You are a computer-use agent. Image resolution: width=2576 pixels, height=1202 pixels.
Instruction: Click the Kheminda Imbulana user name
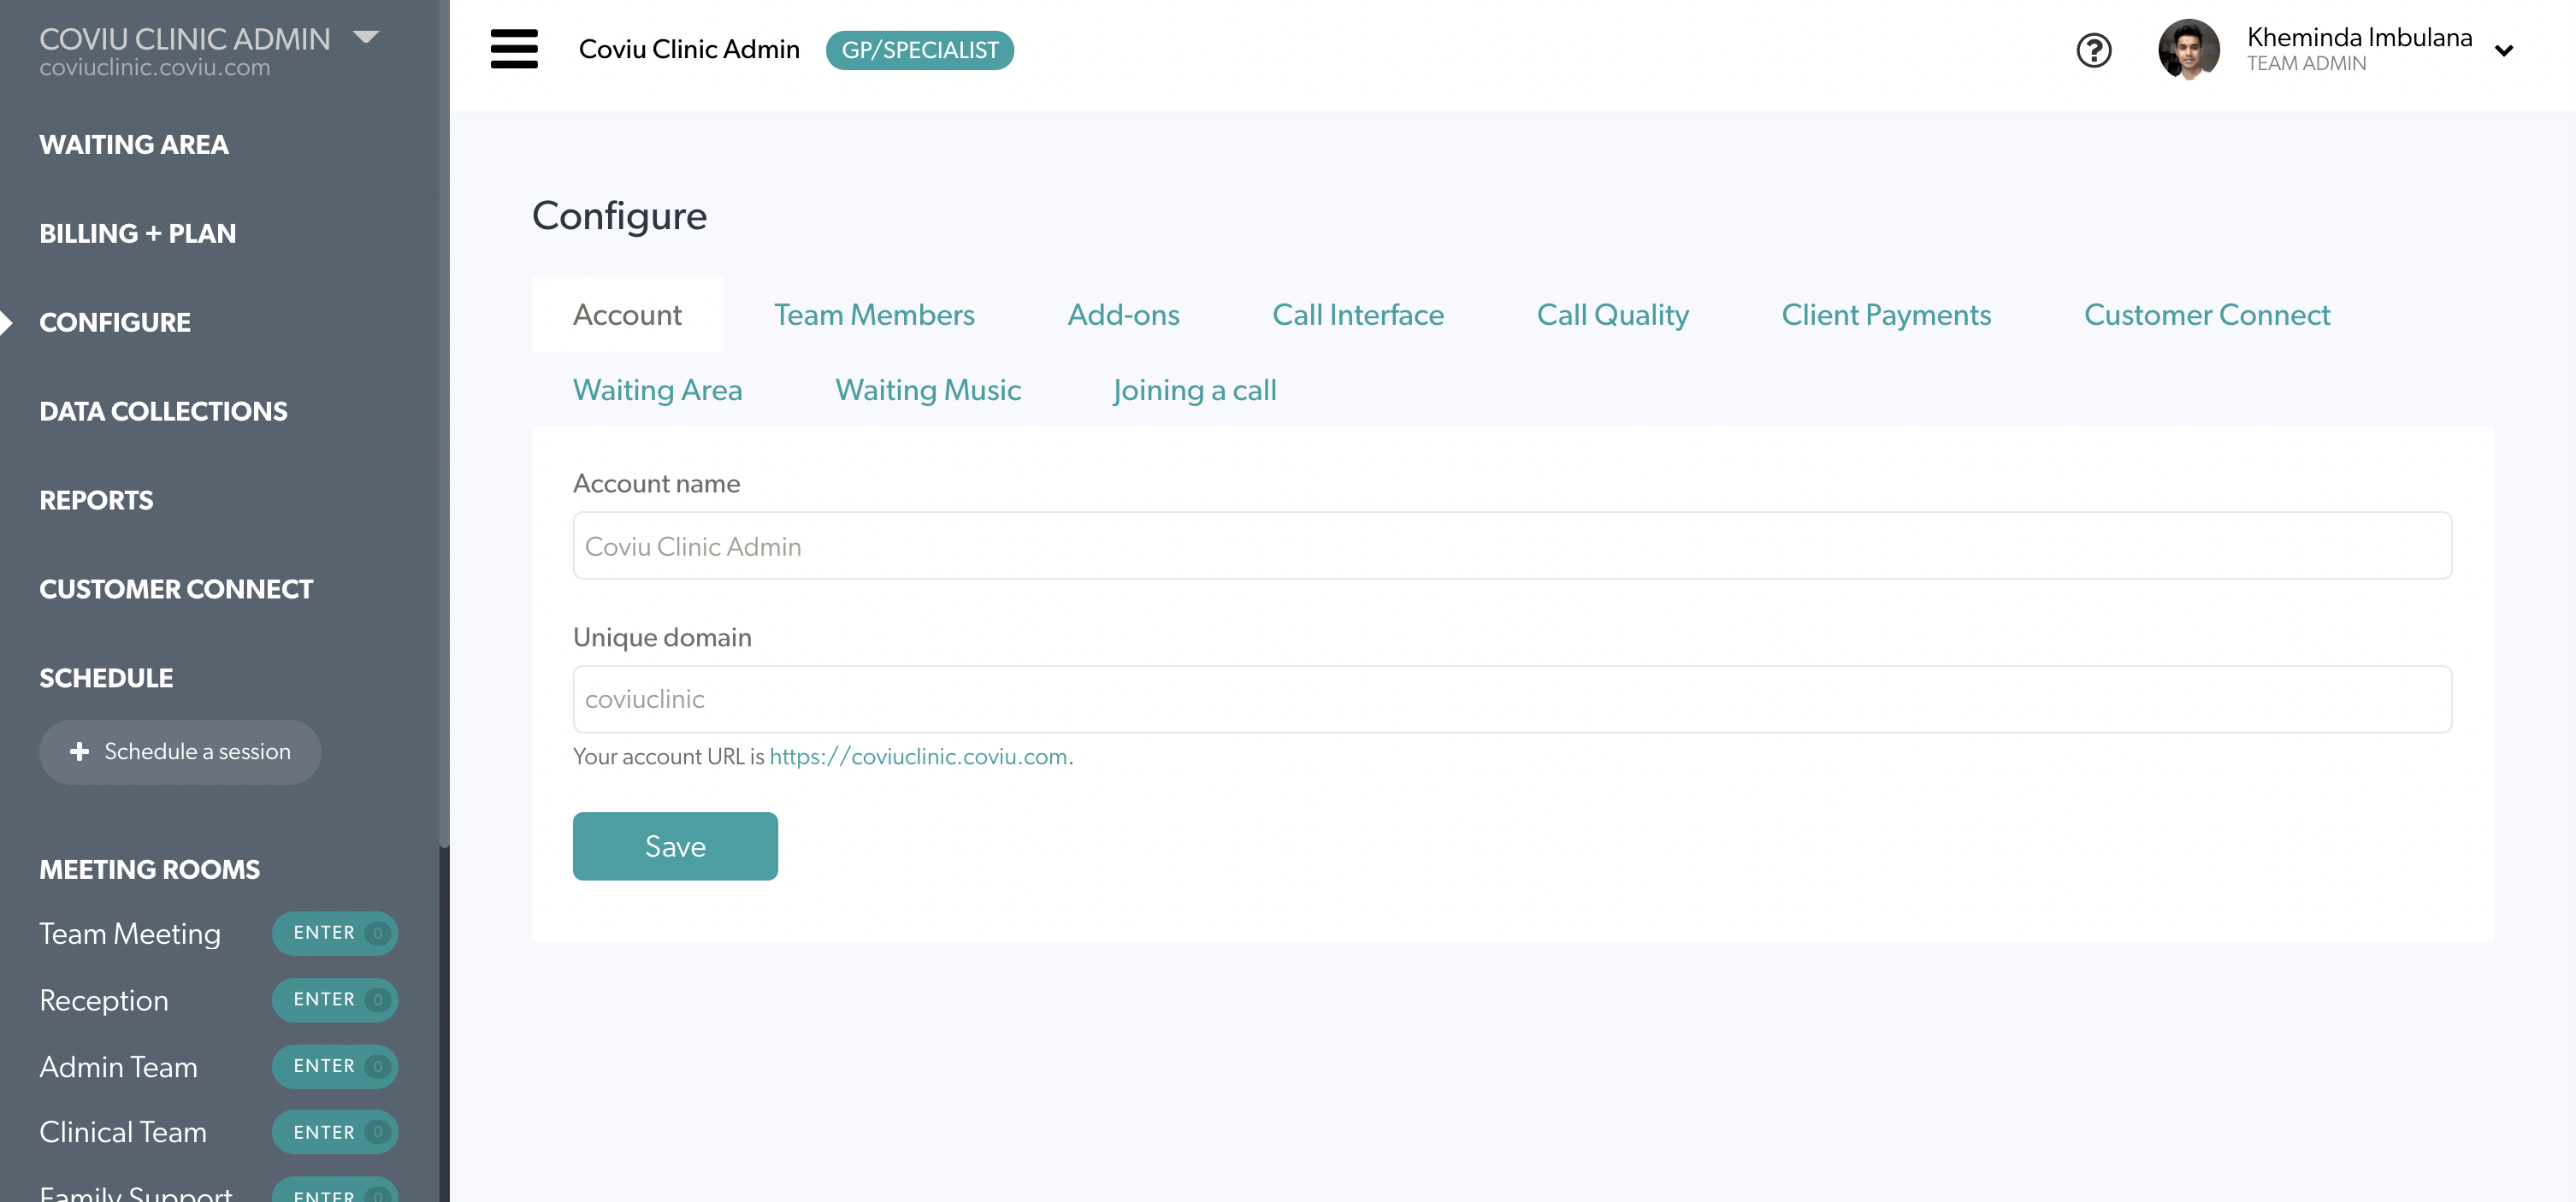coord(2359,37)
